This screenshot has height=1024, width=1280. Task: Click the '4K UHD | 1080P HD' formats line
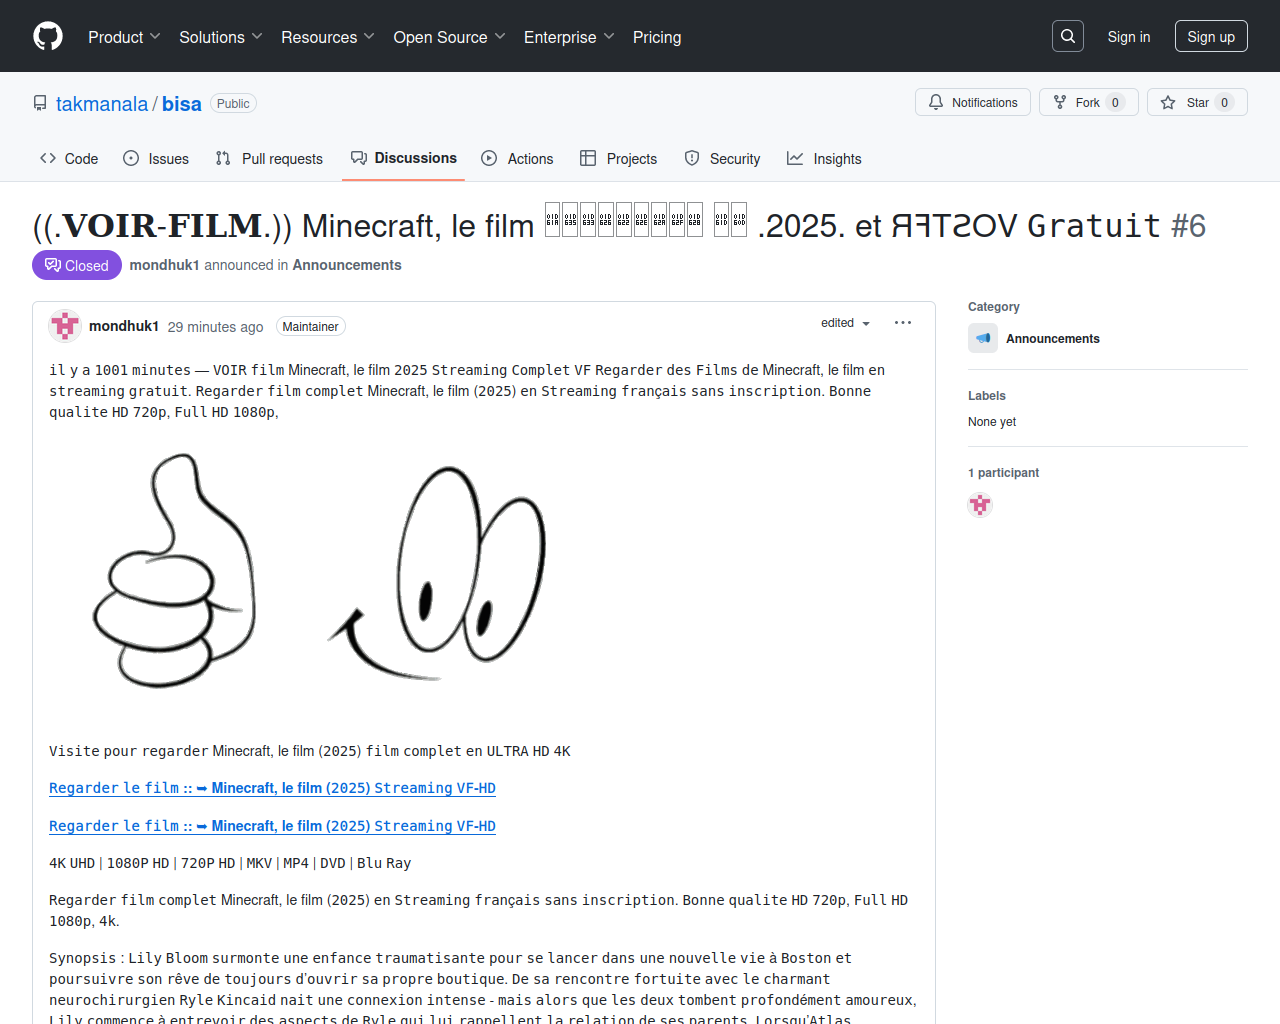click(230, 863)
